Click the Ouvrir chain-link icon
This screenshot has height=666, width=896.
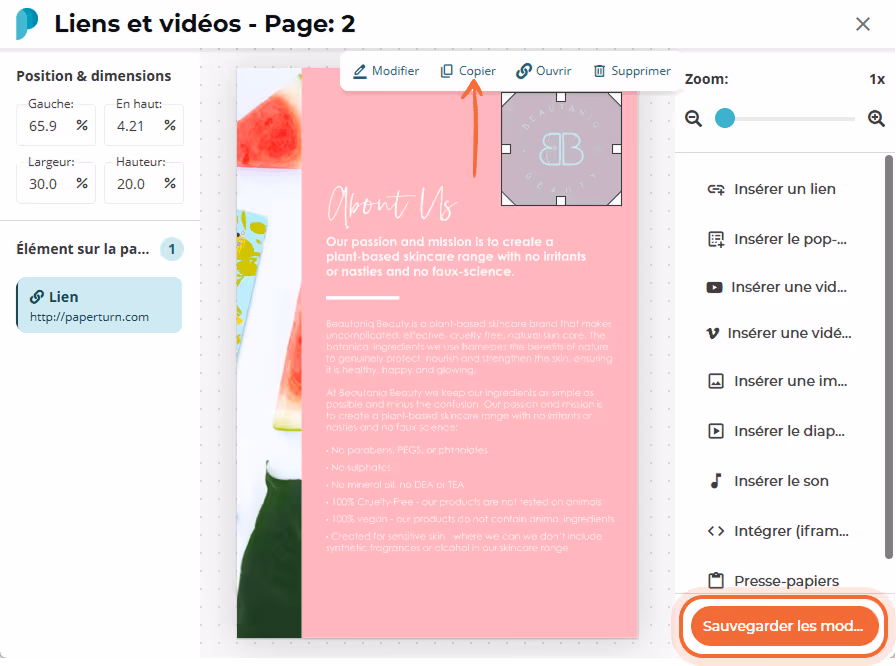point(523,71)
